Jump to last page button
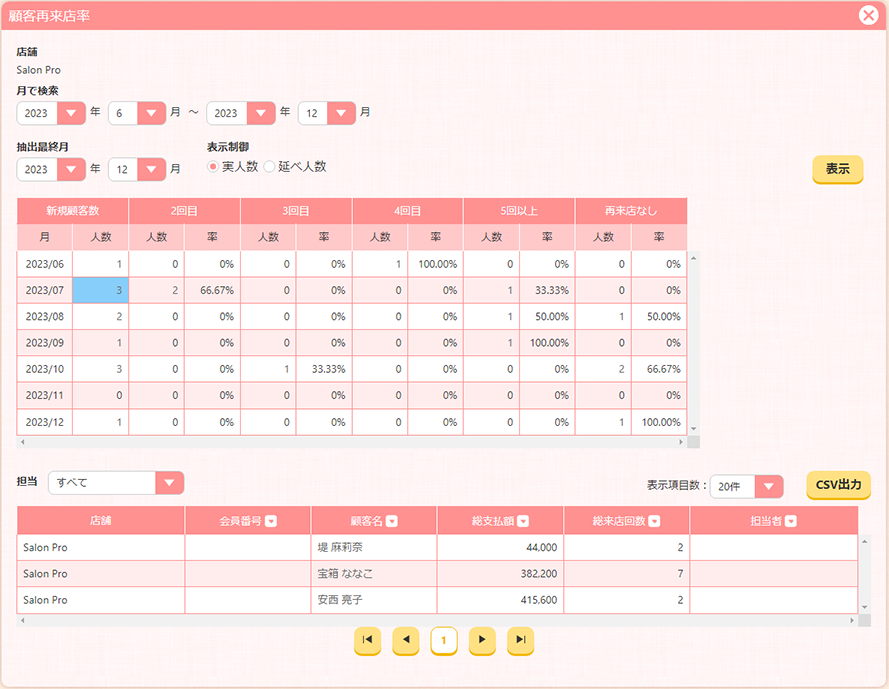Image resolution: width=889 pixels, height=689 pixels. coord(520,640)
